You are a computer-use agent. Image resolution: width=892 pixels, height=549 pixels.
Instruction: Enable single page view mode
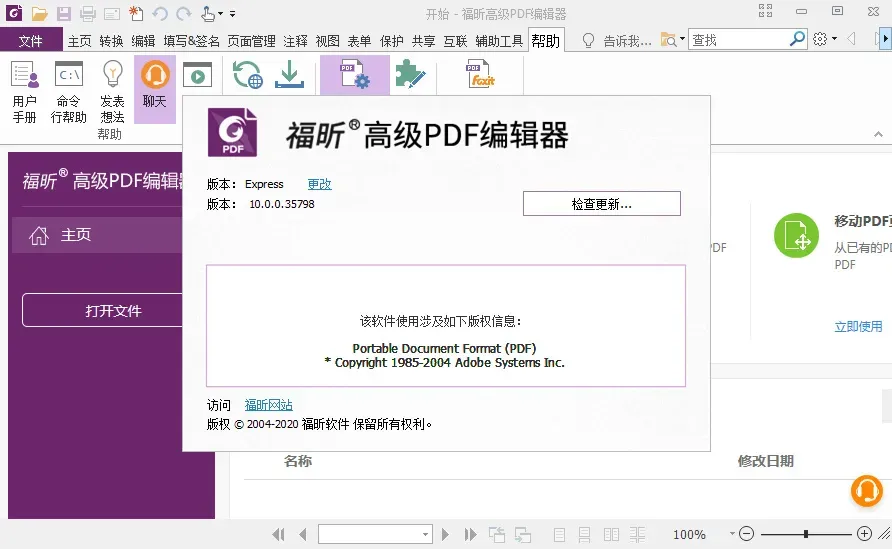pos(559,534)
